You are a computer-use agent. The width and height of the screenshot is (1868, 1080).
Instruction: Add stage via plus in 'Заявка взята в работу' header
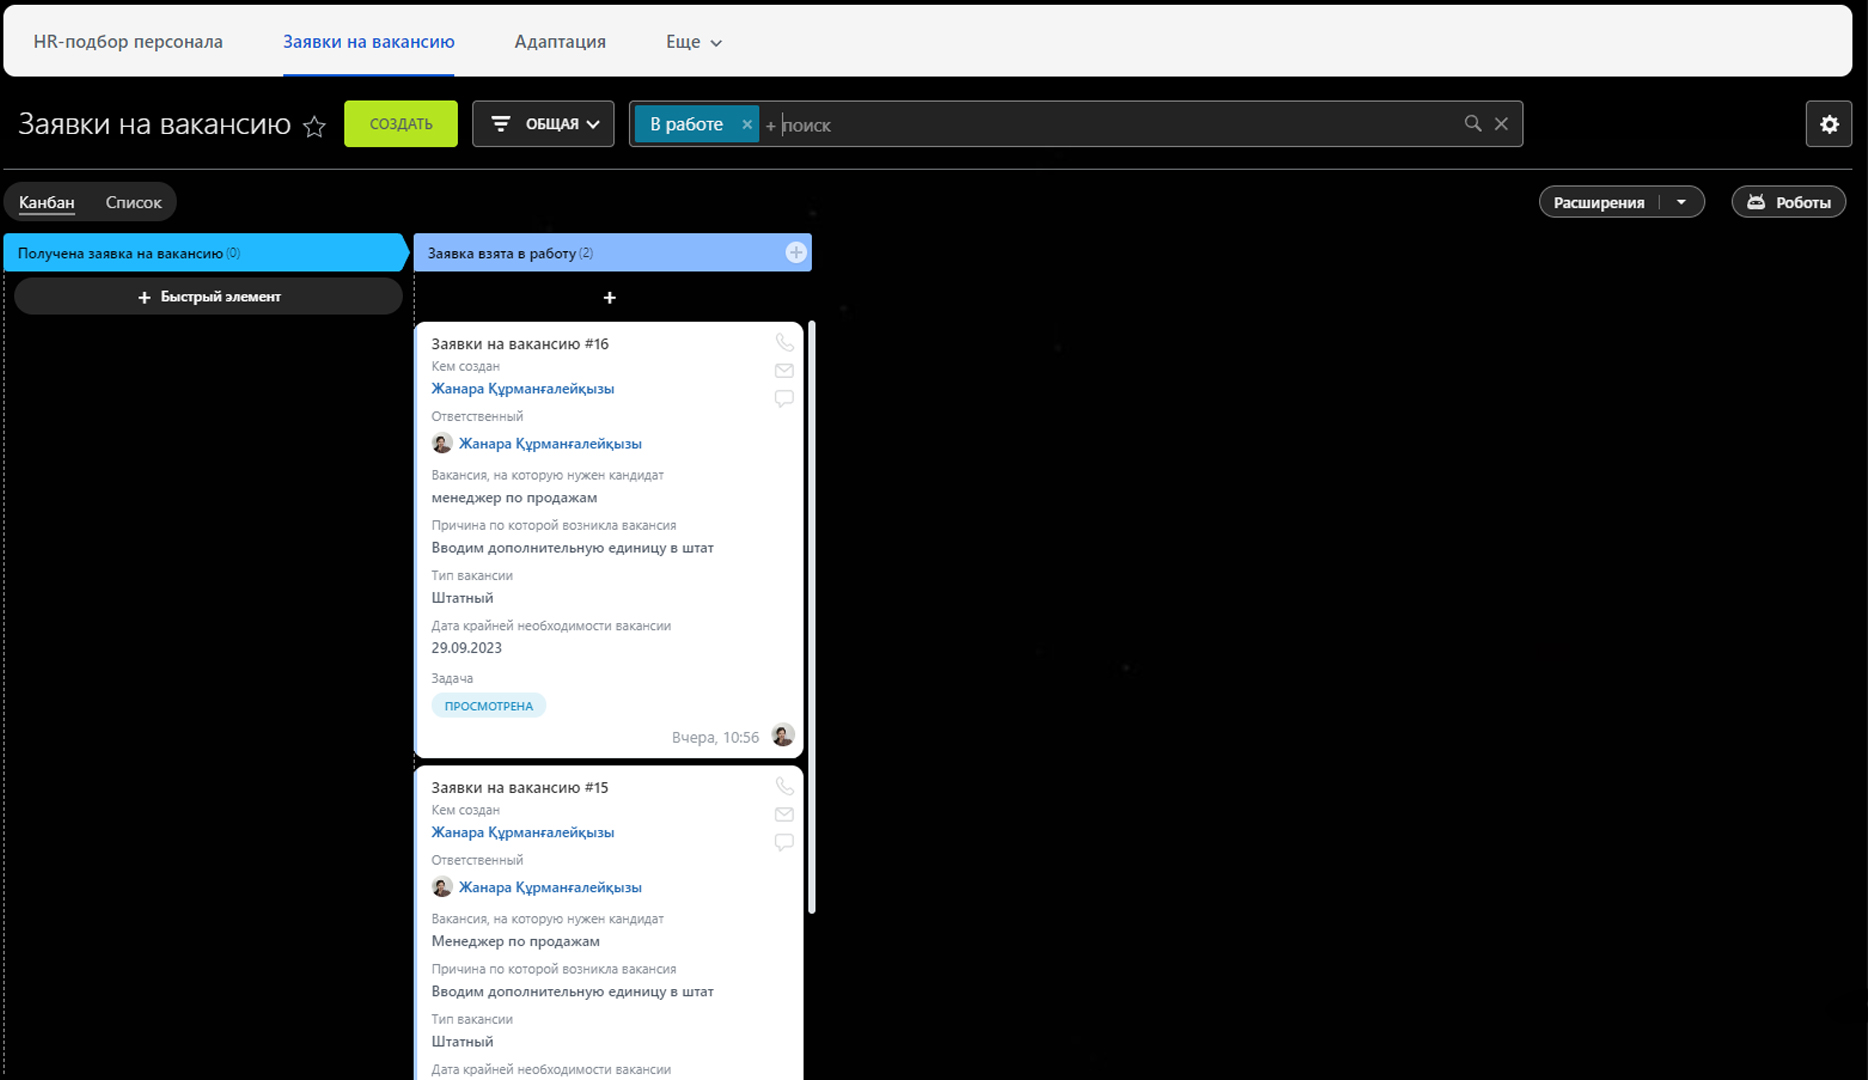click(x=796, y=253)
